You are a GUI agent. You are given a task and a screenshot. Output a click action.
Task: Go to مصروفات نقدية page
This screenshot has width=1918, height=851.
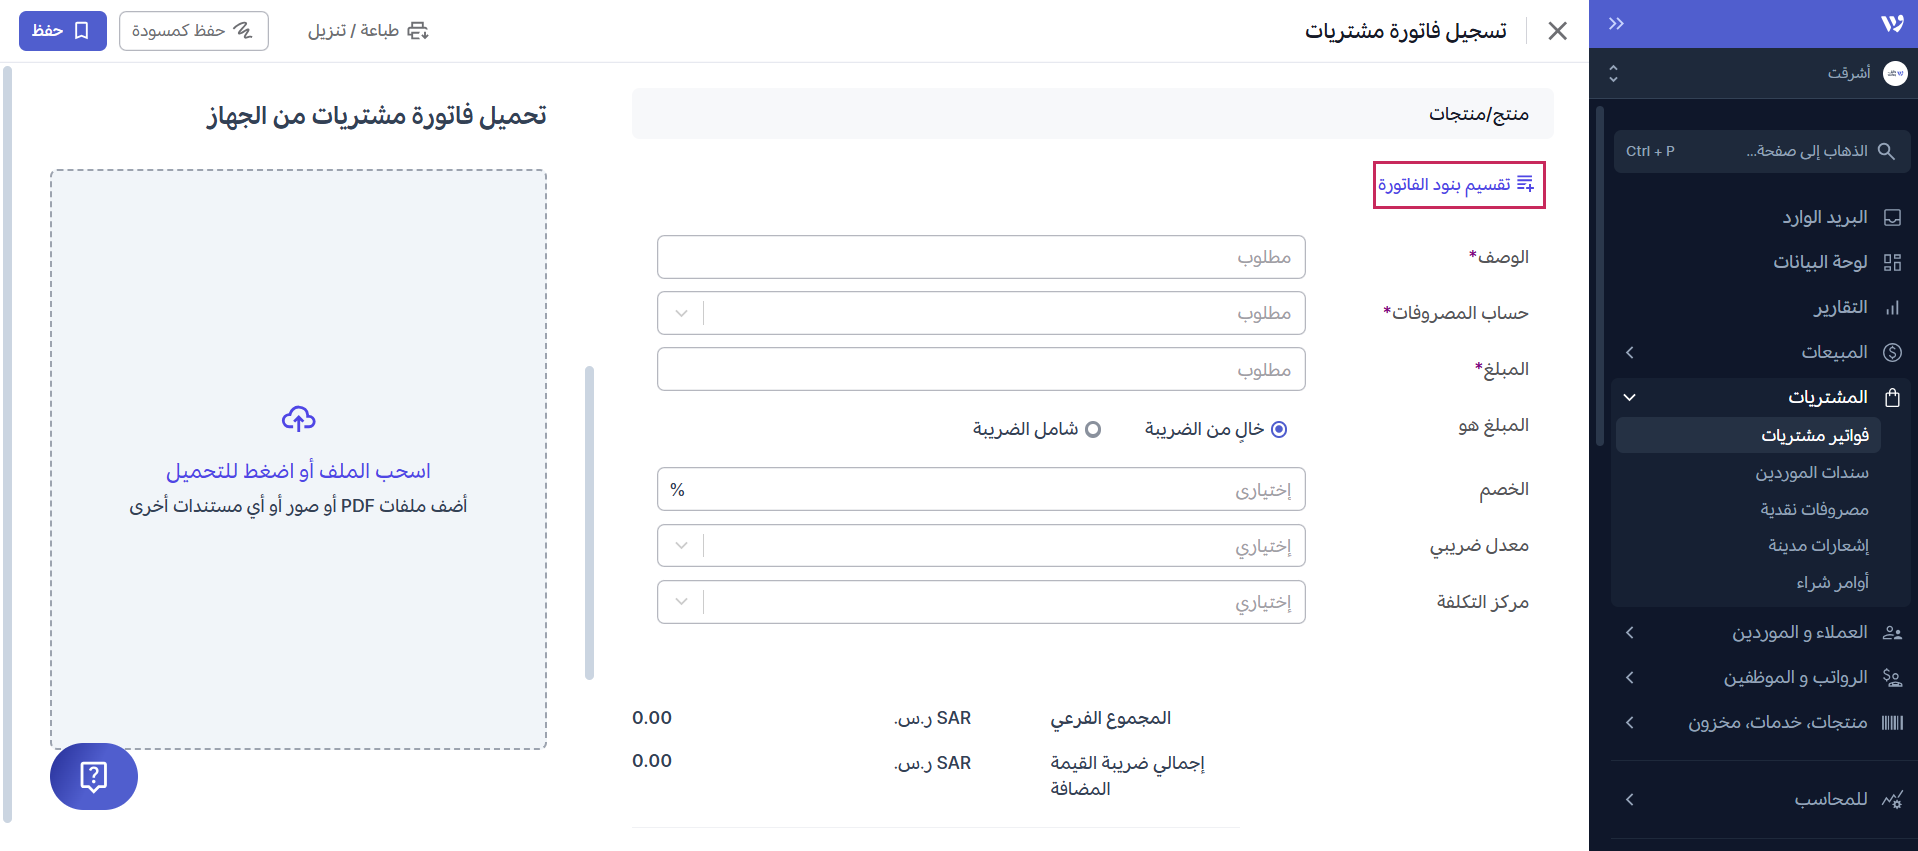1814,509
